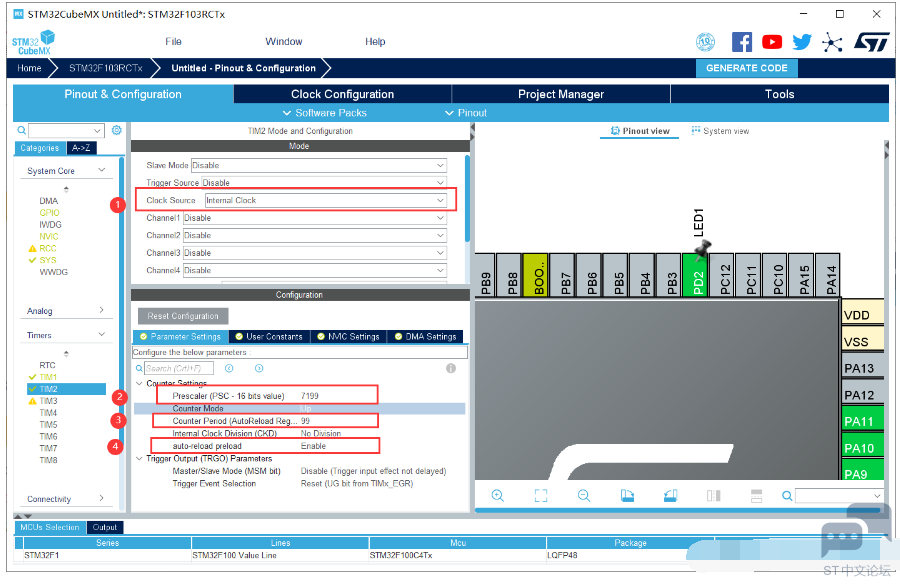Screen dimensions: 900x586
Task: Go to next parameter search result
Action: pyautogui.click(x=259, y=368)
